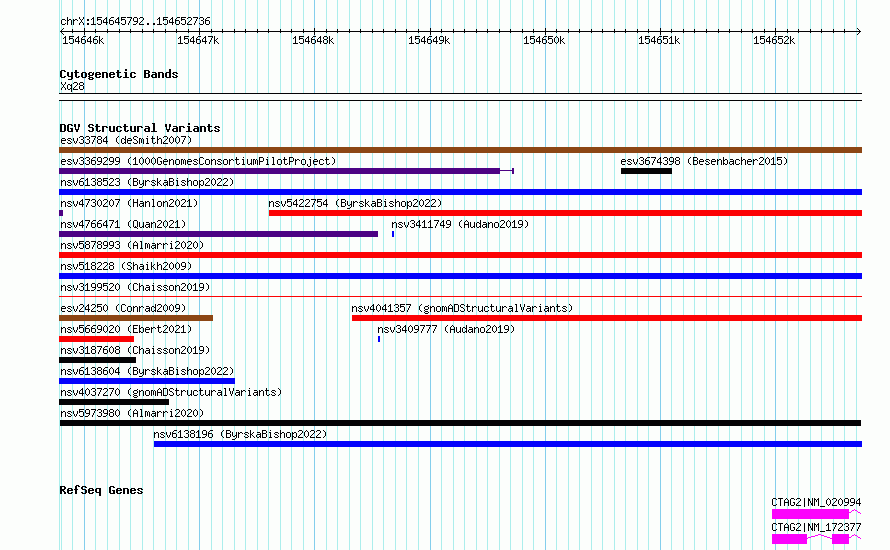Screen dimensions: 890x550
Task: Click the small blue nsv3409777 marker
Action: click(379, 339)
